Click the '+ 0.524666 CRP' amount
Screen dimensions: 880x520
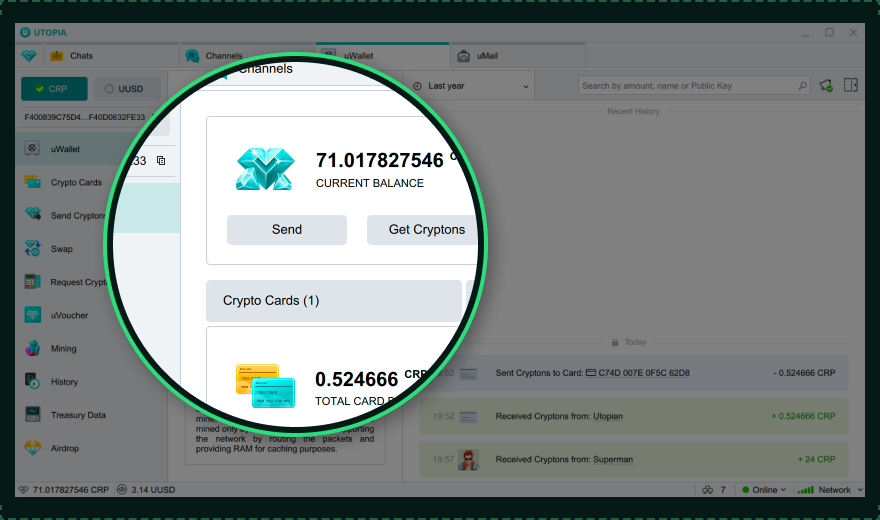pos(803,416)
